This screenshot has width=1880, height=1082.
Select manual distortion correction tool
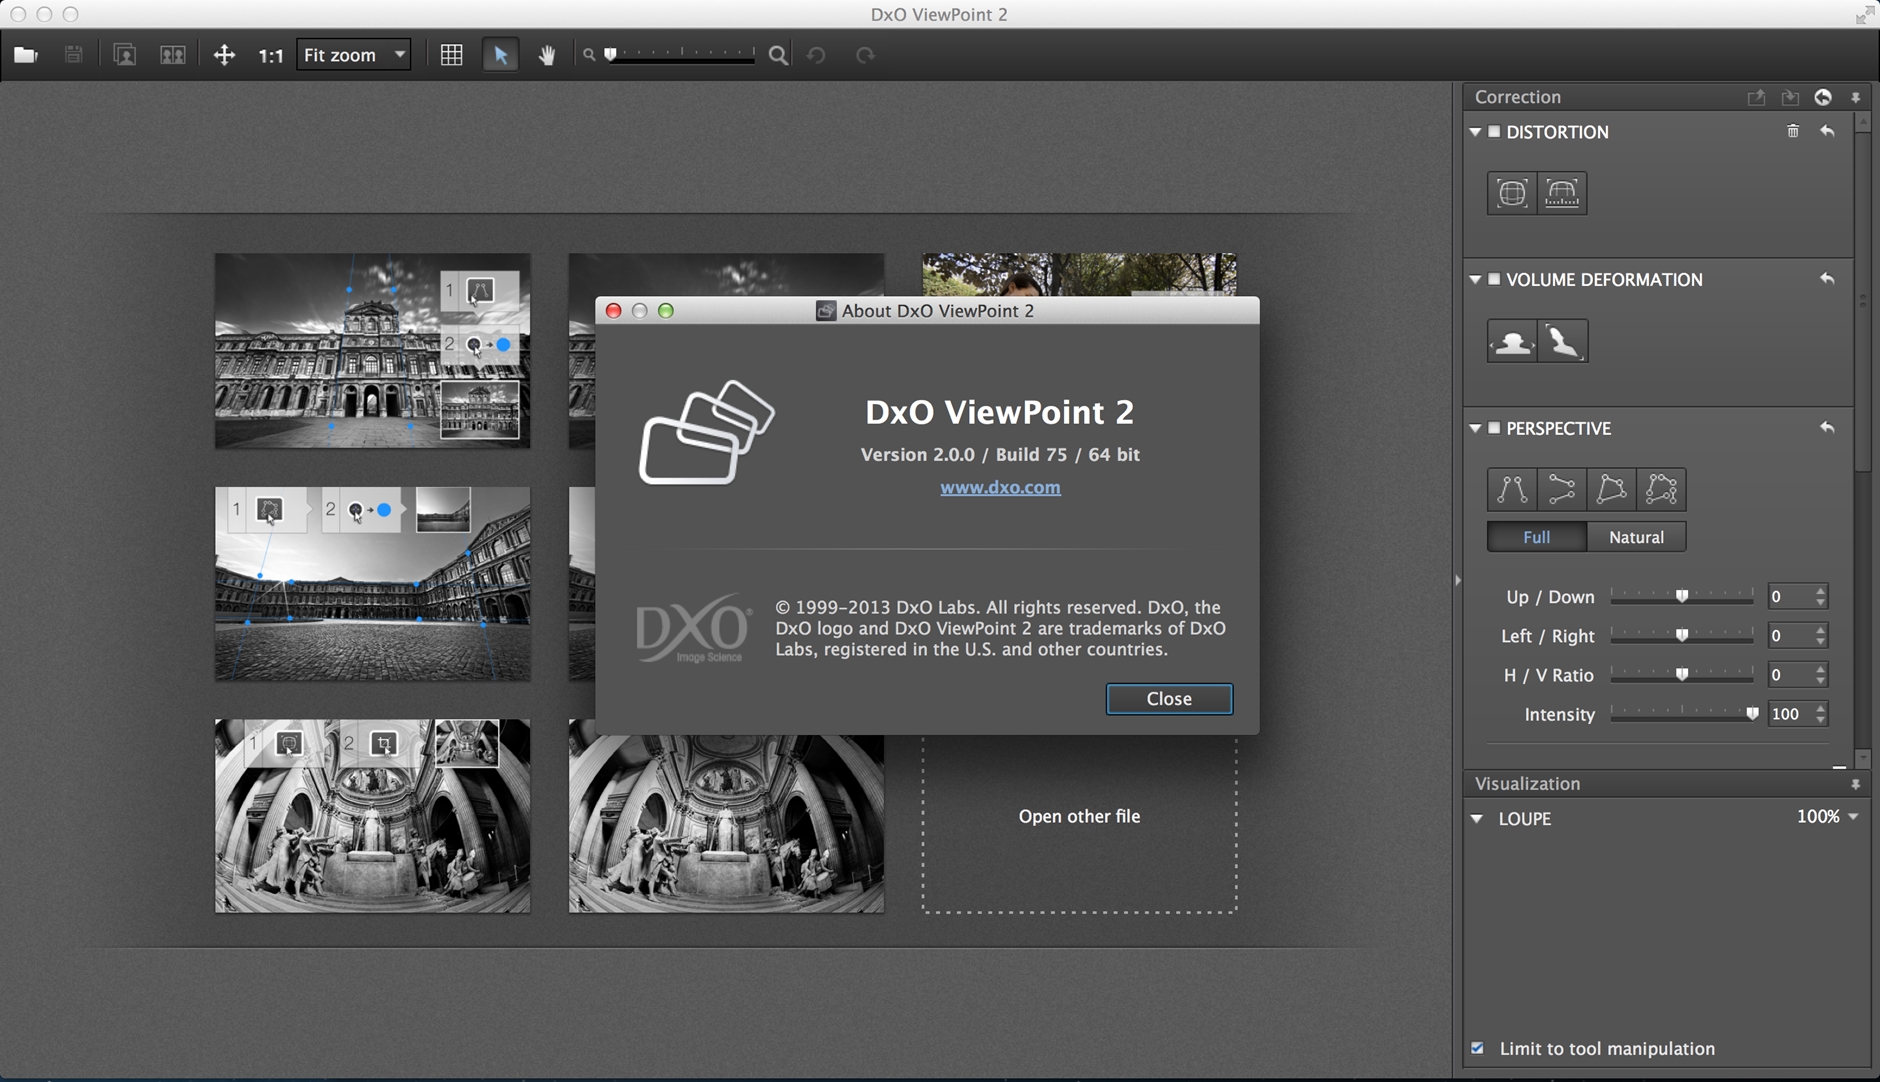click(x=1562, y=193)
